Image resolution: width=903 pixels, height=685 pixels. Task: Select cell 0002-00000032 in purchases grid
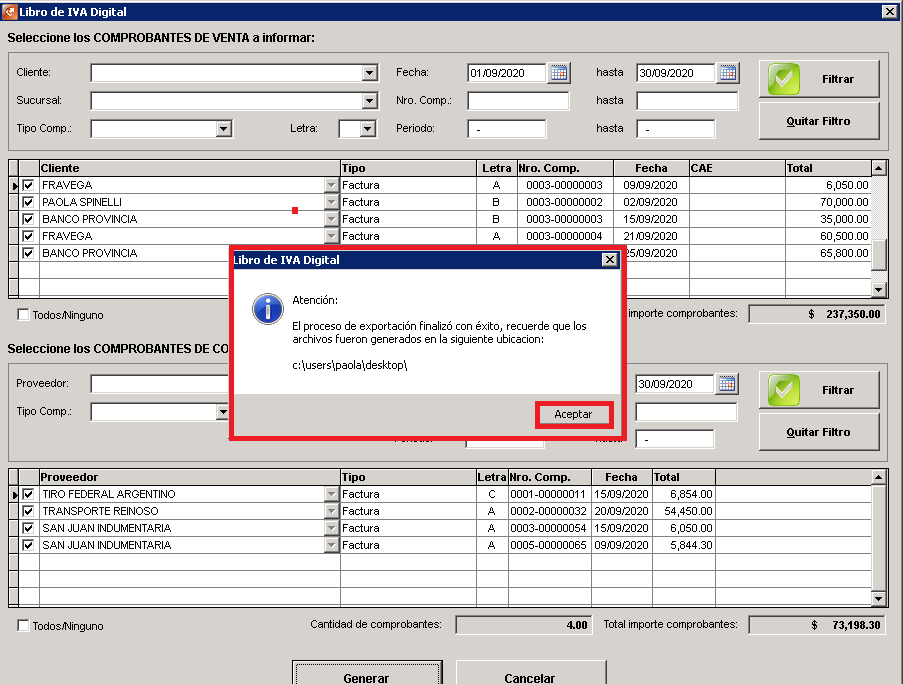click(x=549, y=511)
